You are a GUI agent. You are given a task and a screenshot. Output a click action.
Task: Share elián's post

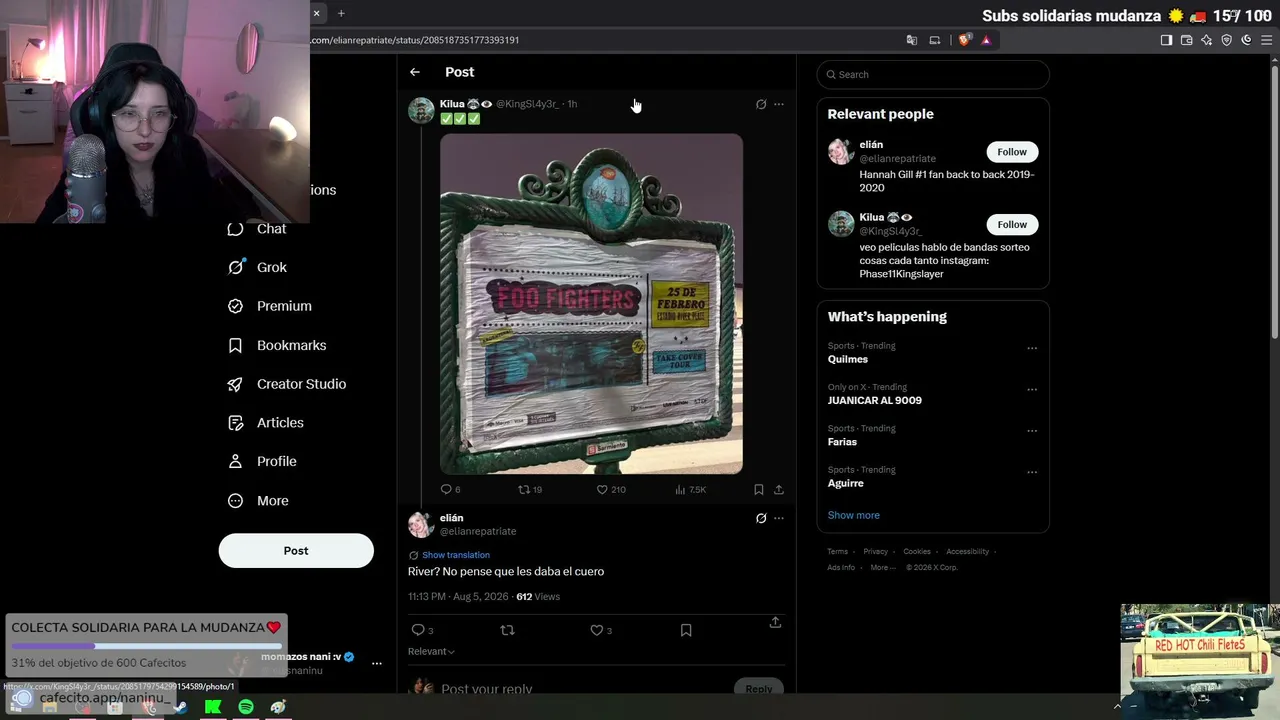[x=775, y=622]
